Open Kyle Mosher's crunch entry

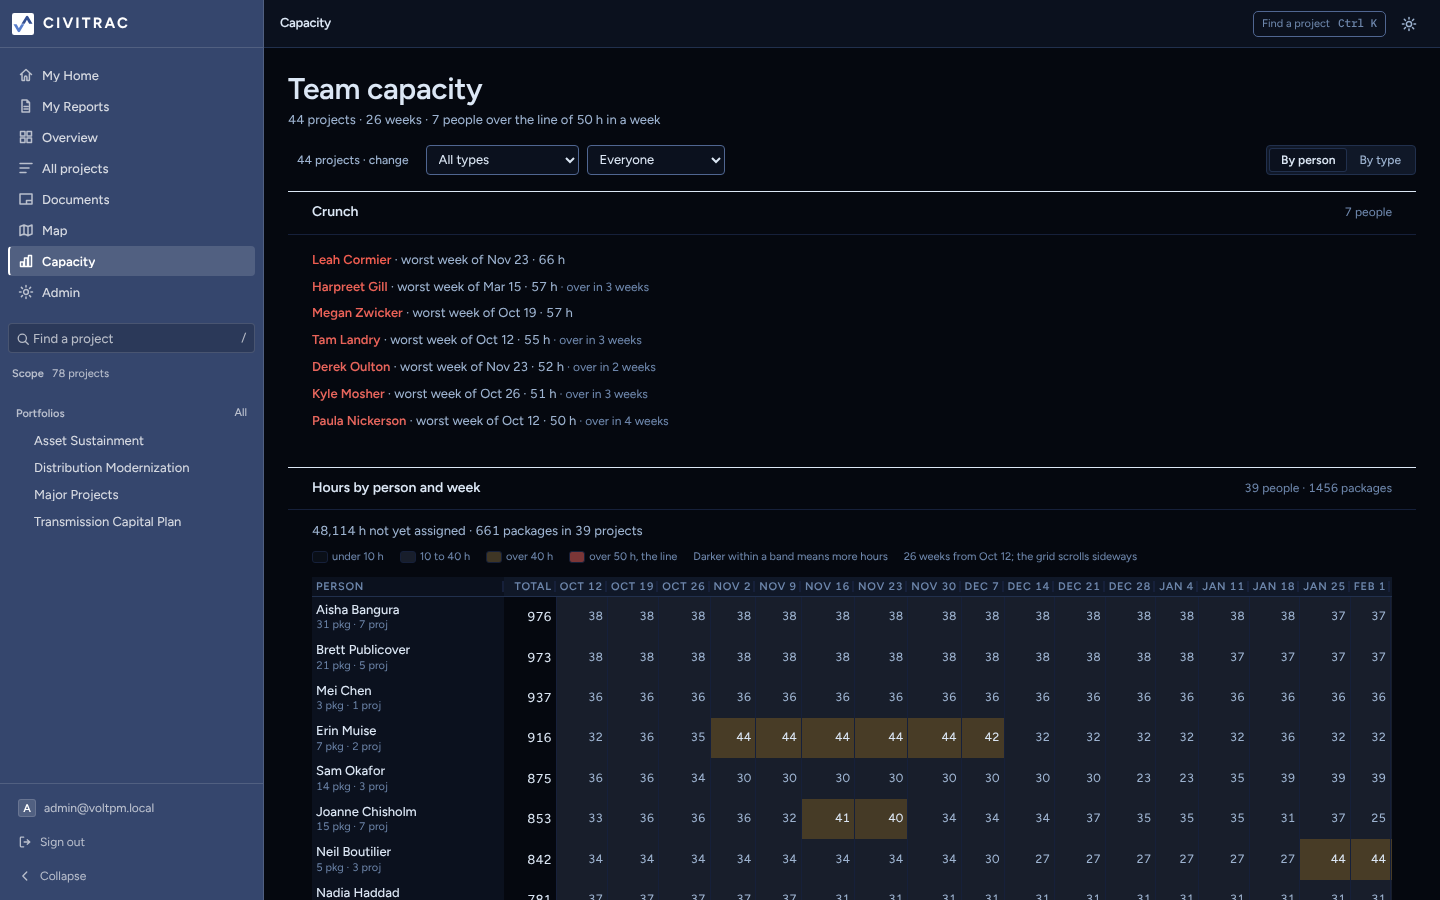click(348, 394)
